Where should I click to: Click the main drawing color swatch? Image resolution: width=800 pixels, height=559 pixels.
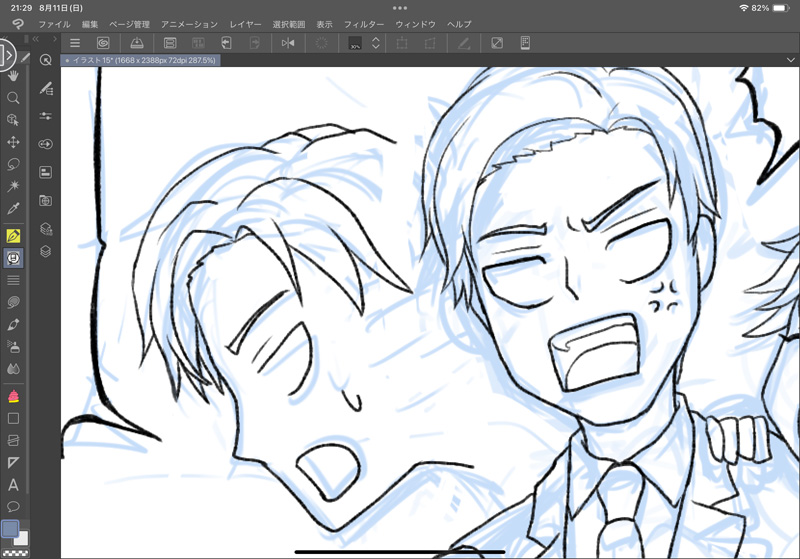[x=10, y=528]
